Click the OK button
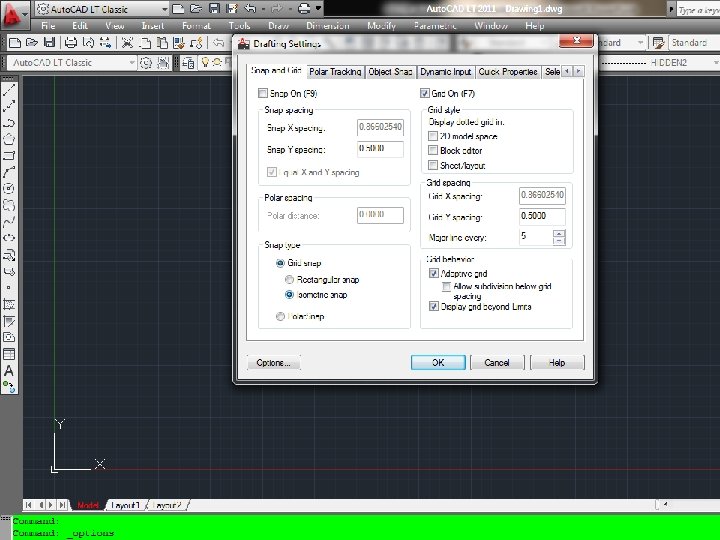 438,362
